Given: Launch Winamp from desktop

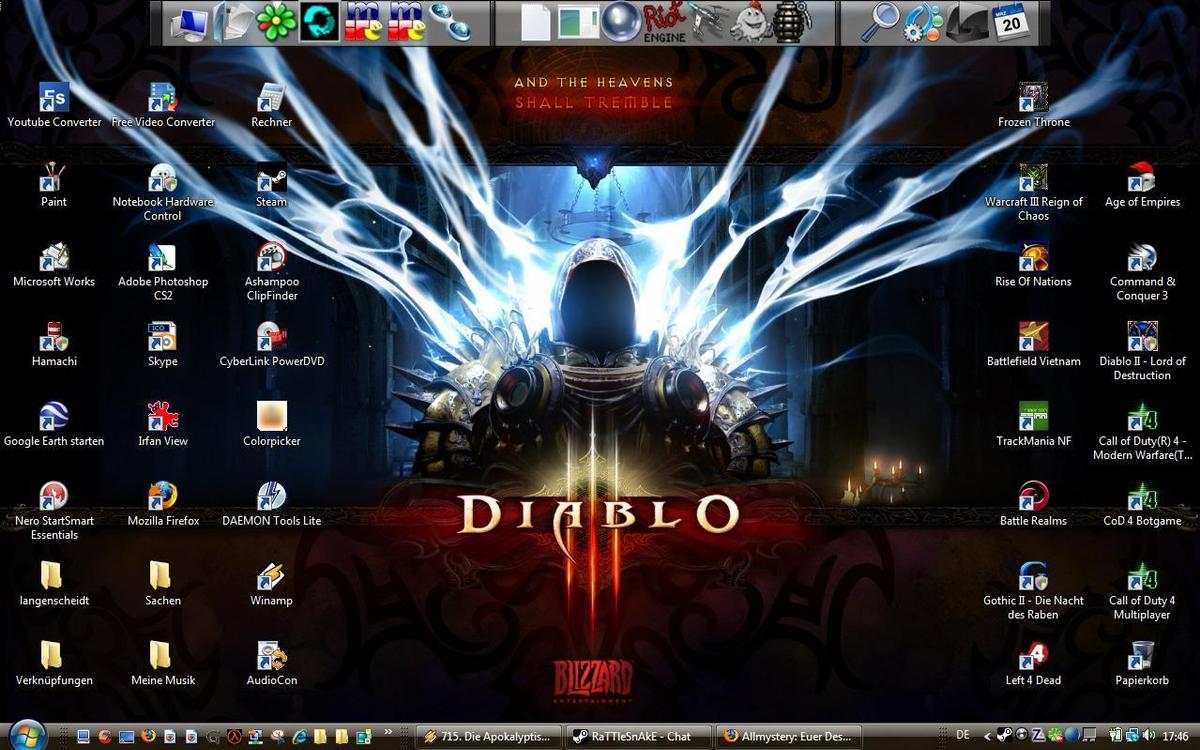Looking at the screenshot, I should (271, 577).
